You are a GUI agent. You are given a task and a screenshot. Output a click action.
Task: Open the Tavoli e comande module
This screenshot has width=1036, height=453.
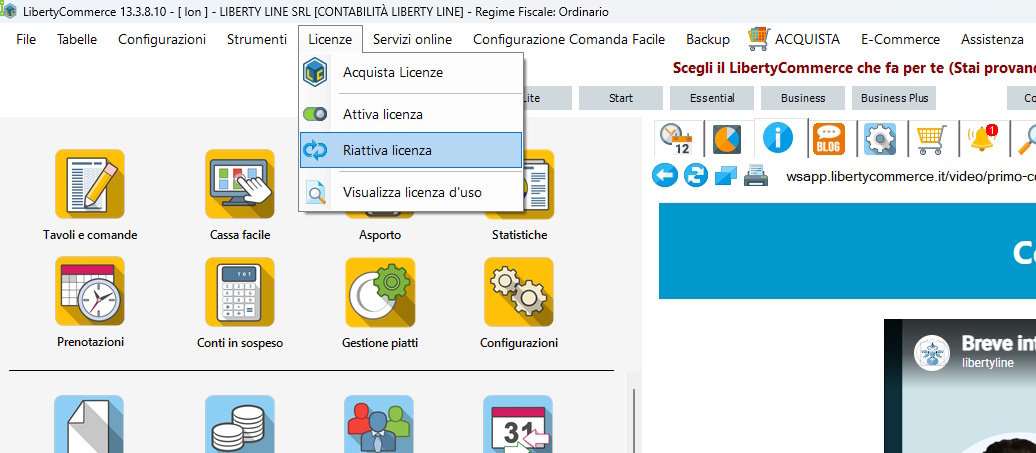(x=90, y=184)
